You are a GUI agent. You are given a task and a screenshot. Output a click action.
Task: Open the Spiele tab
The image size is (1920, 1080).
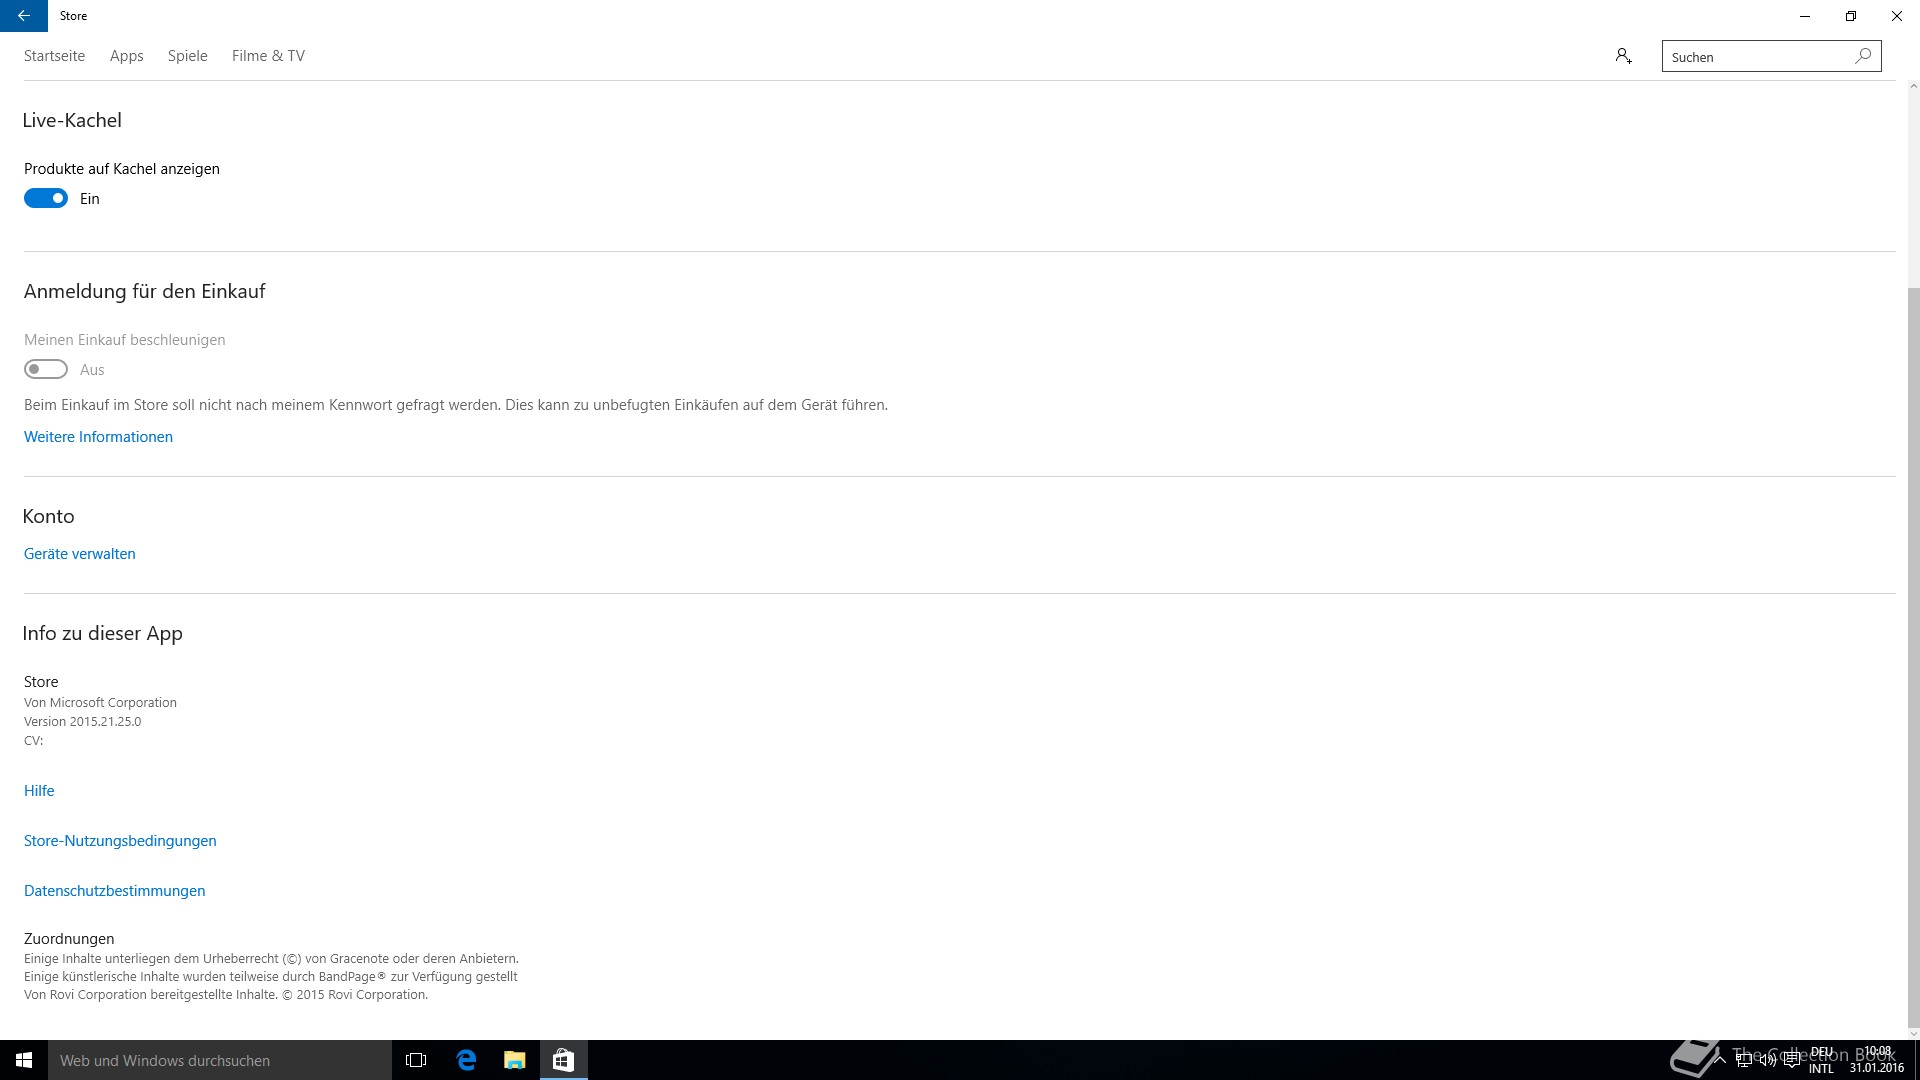188,56
